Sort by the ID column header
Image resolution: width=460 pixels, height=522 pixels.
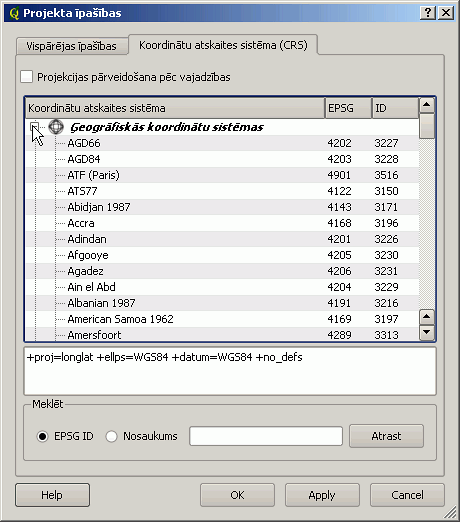click(x=395, y=108)
